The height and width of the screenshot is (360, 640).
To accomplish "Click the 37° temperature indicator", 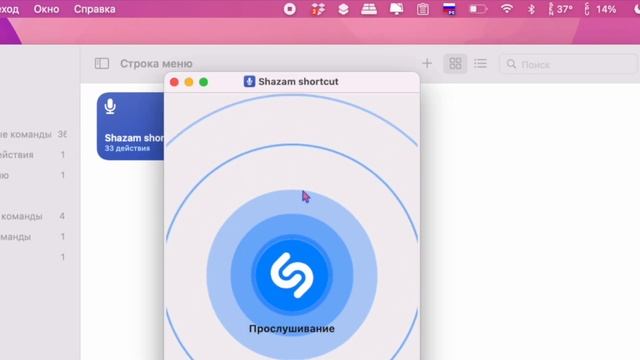I will click(x=560, y=9).
